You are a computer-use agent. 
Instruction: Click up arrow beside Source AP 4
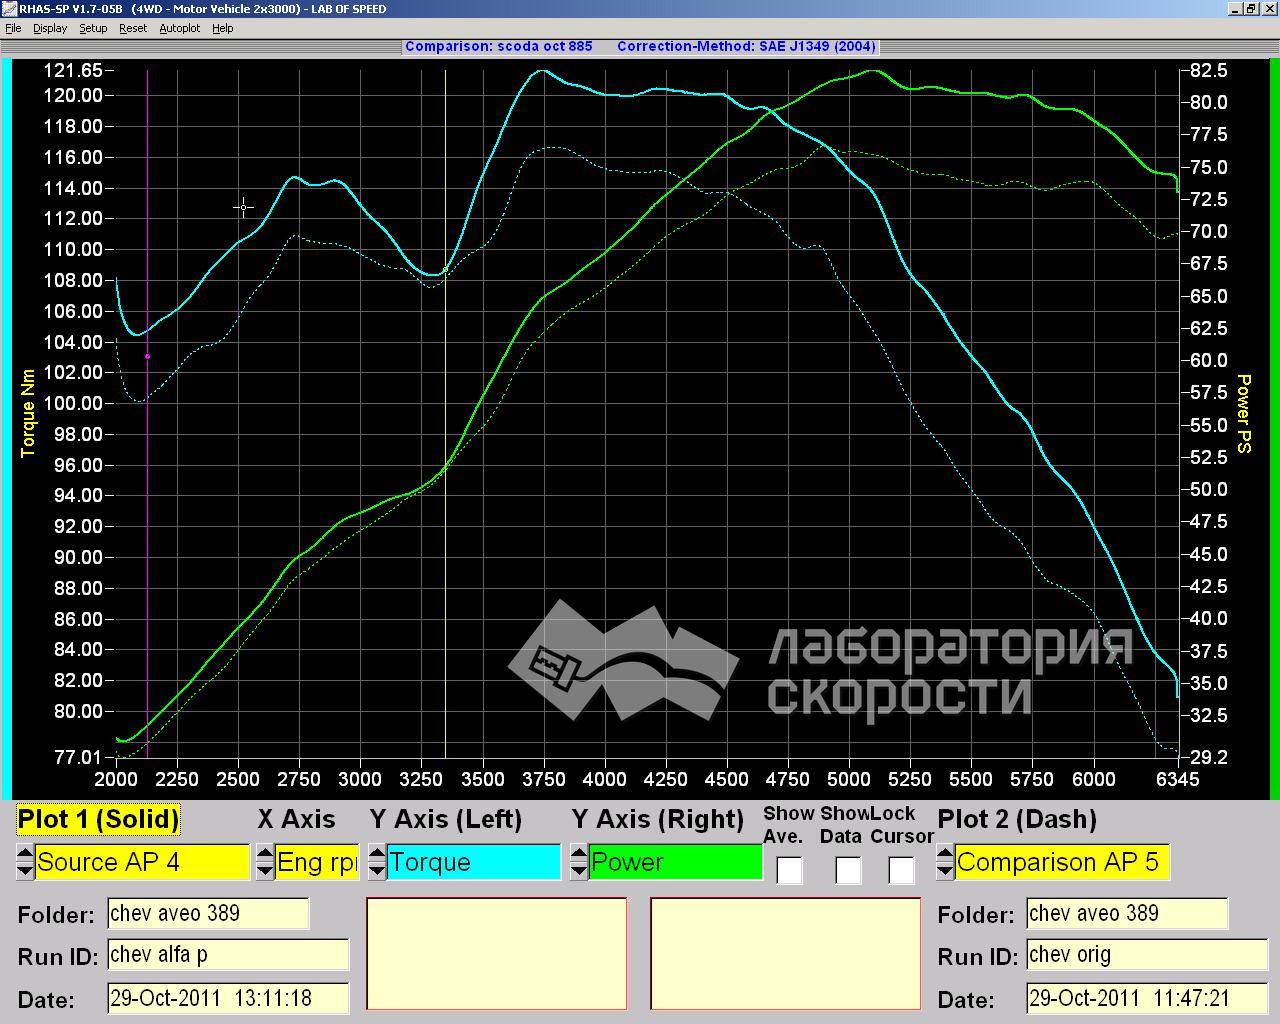coord(25,853)
